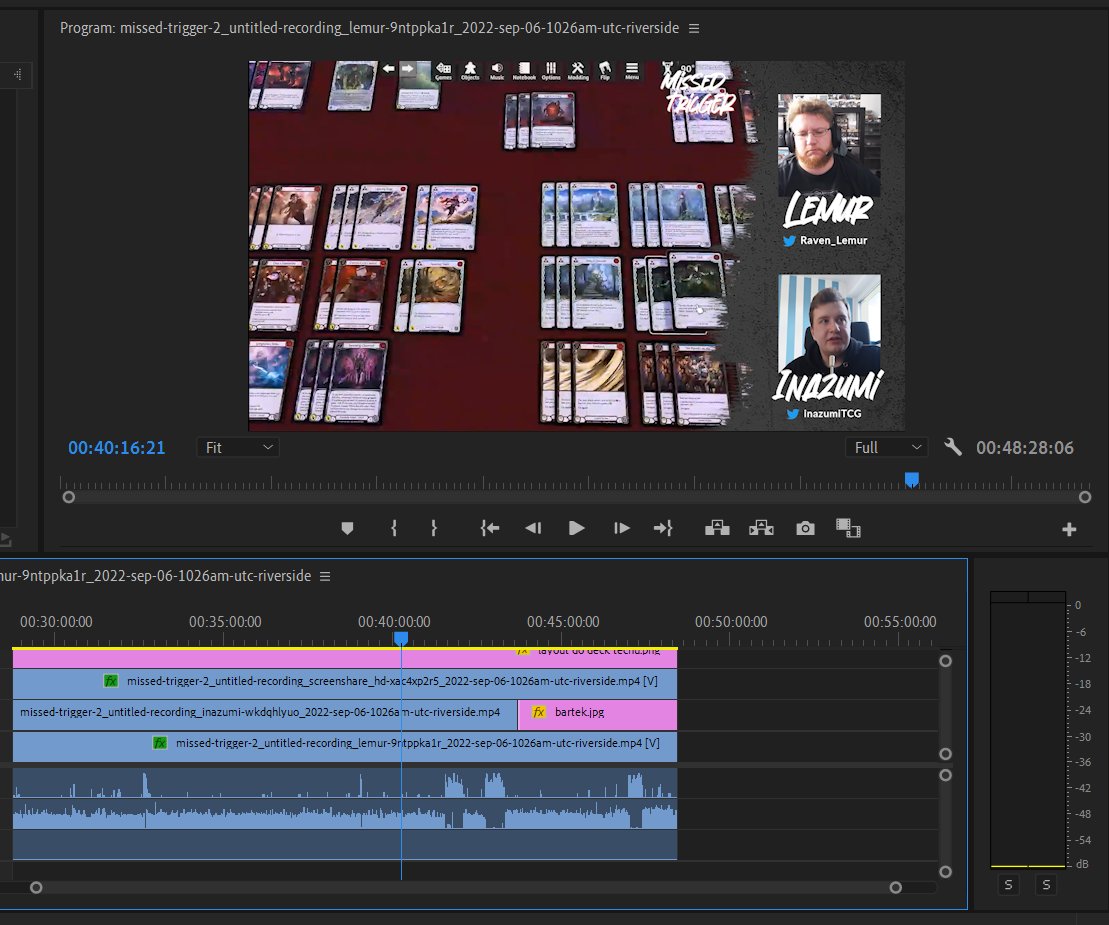The width and height of the screenshot is (1109, 925).
Task: Select the layout do deck techu.png clip
Action: coord(344,658)
